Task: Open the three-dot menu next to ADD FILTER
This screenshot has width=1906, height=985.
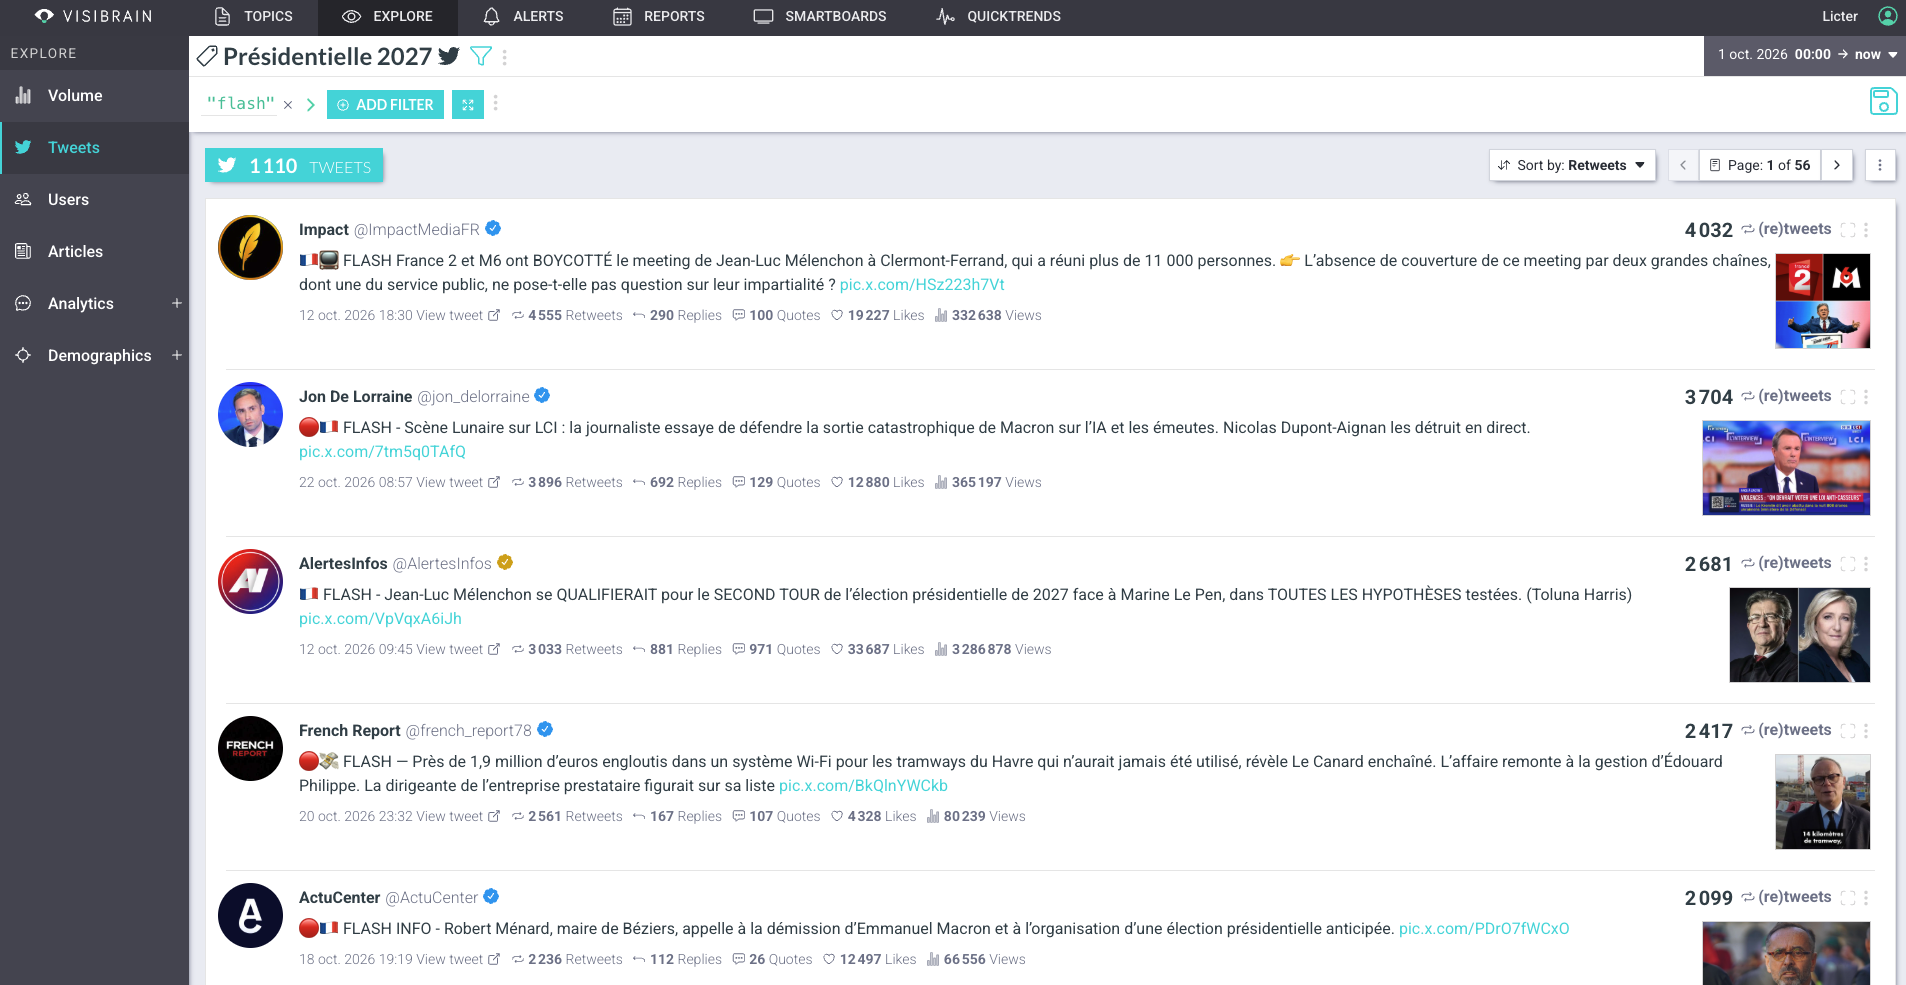Action: [x=496, y=103]
